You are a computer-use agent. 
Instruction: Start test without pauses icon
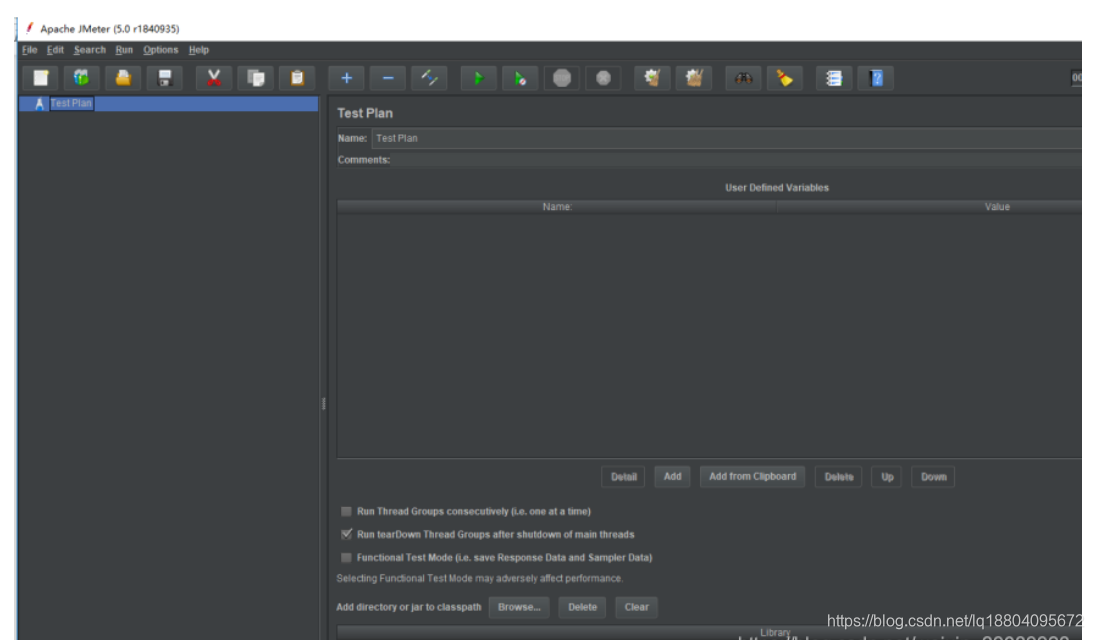(520, 78)
